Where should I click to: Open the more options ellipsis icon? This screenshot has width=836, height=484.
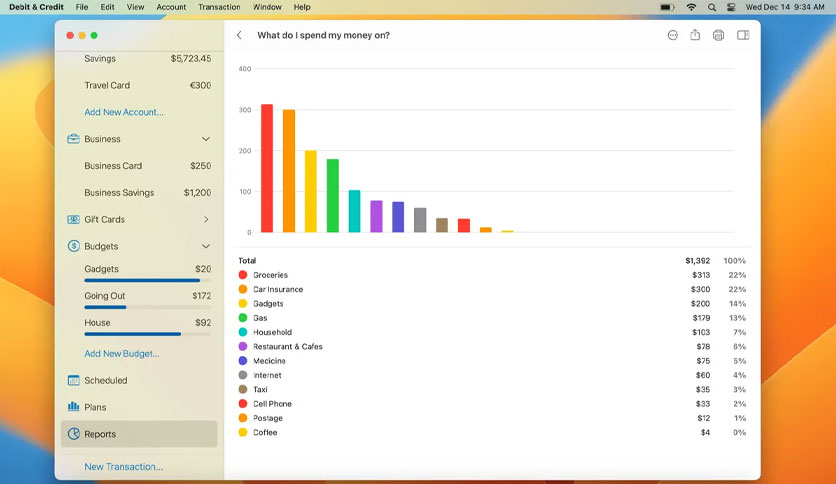[672, 35]
